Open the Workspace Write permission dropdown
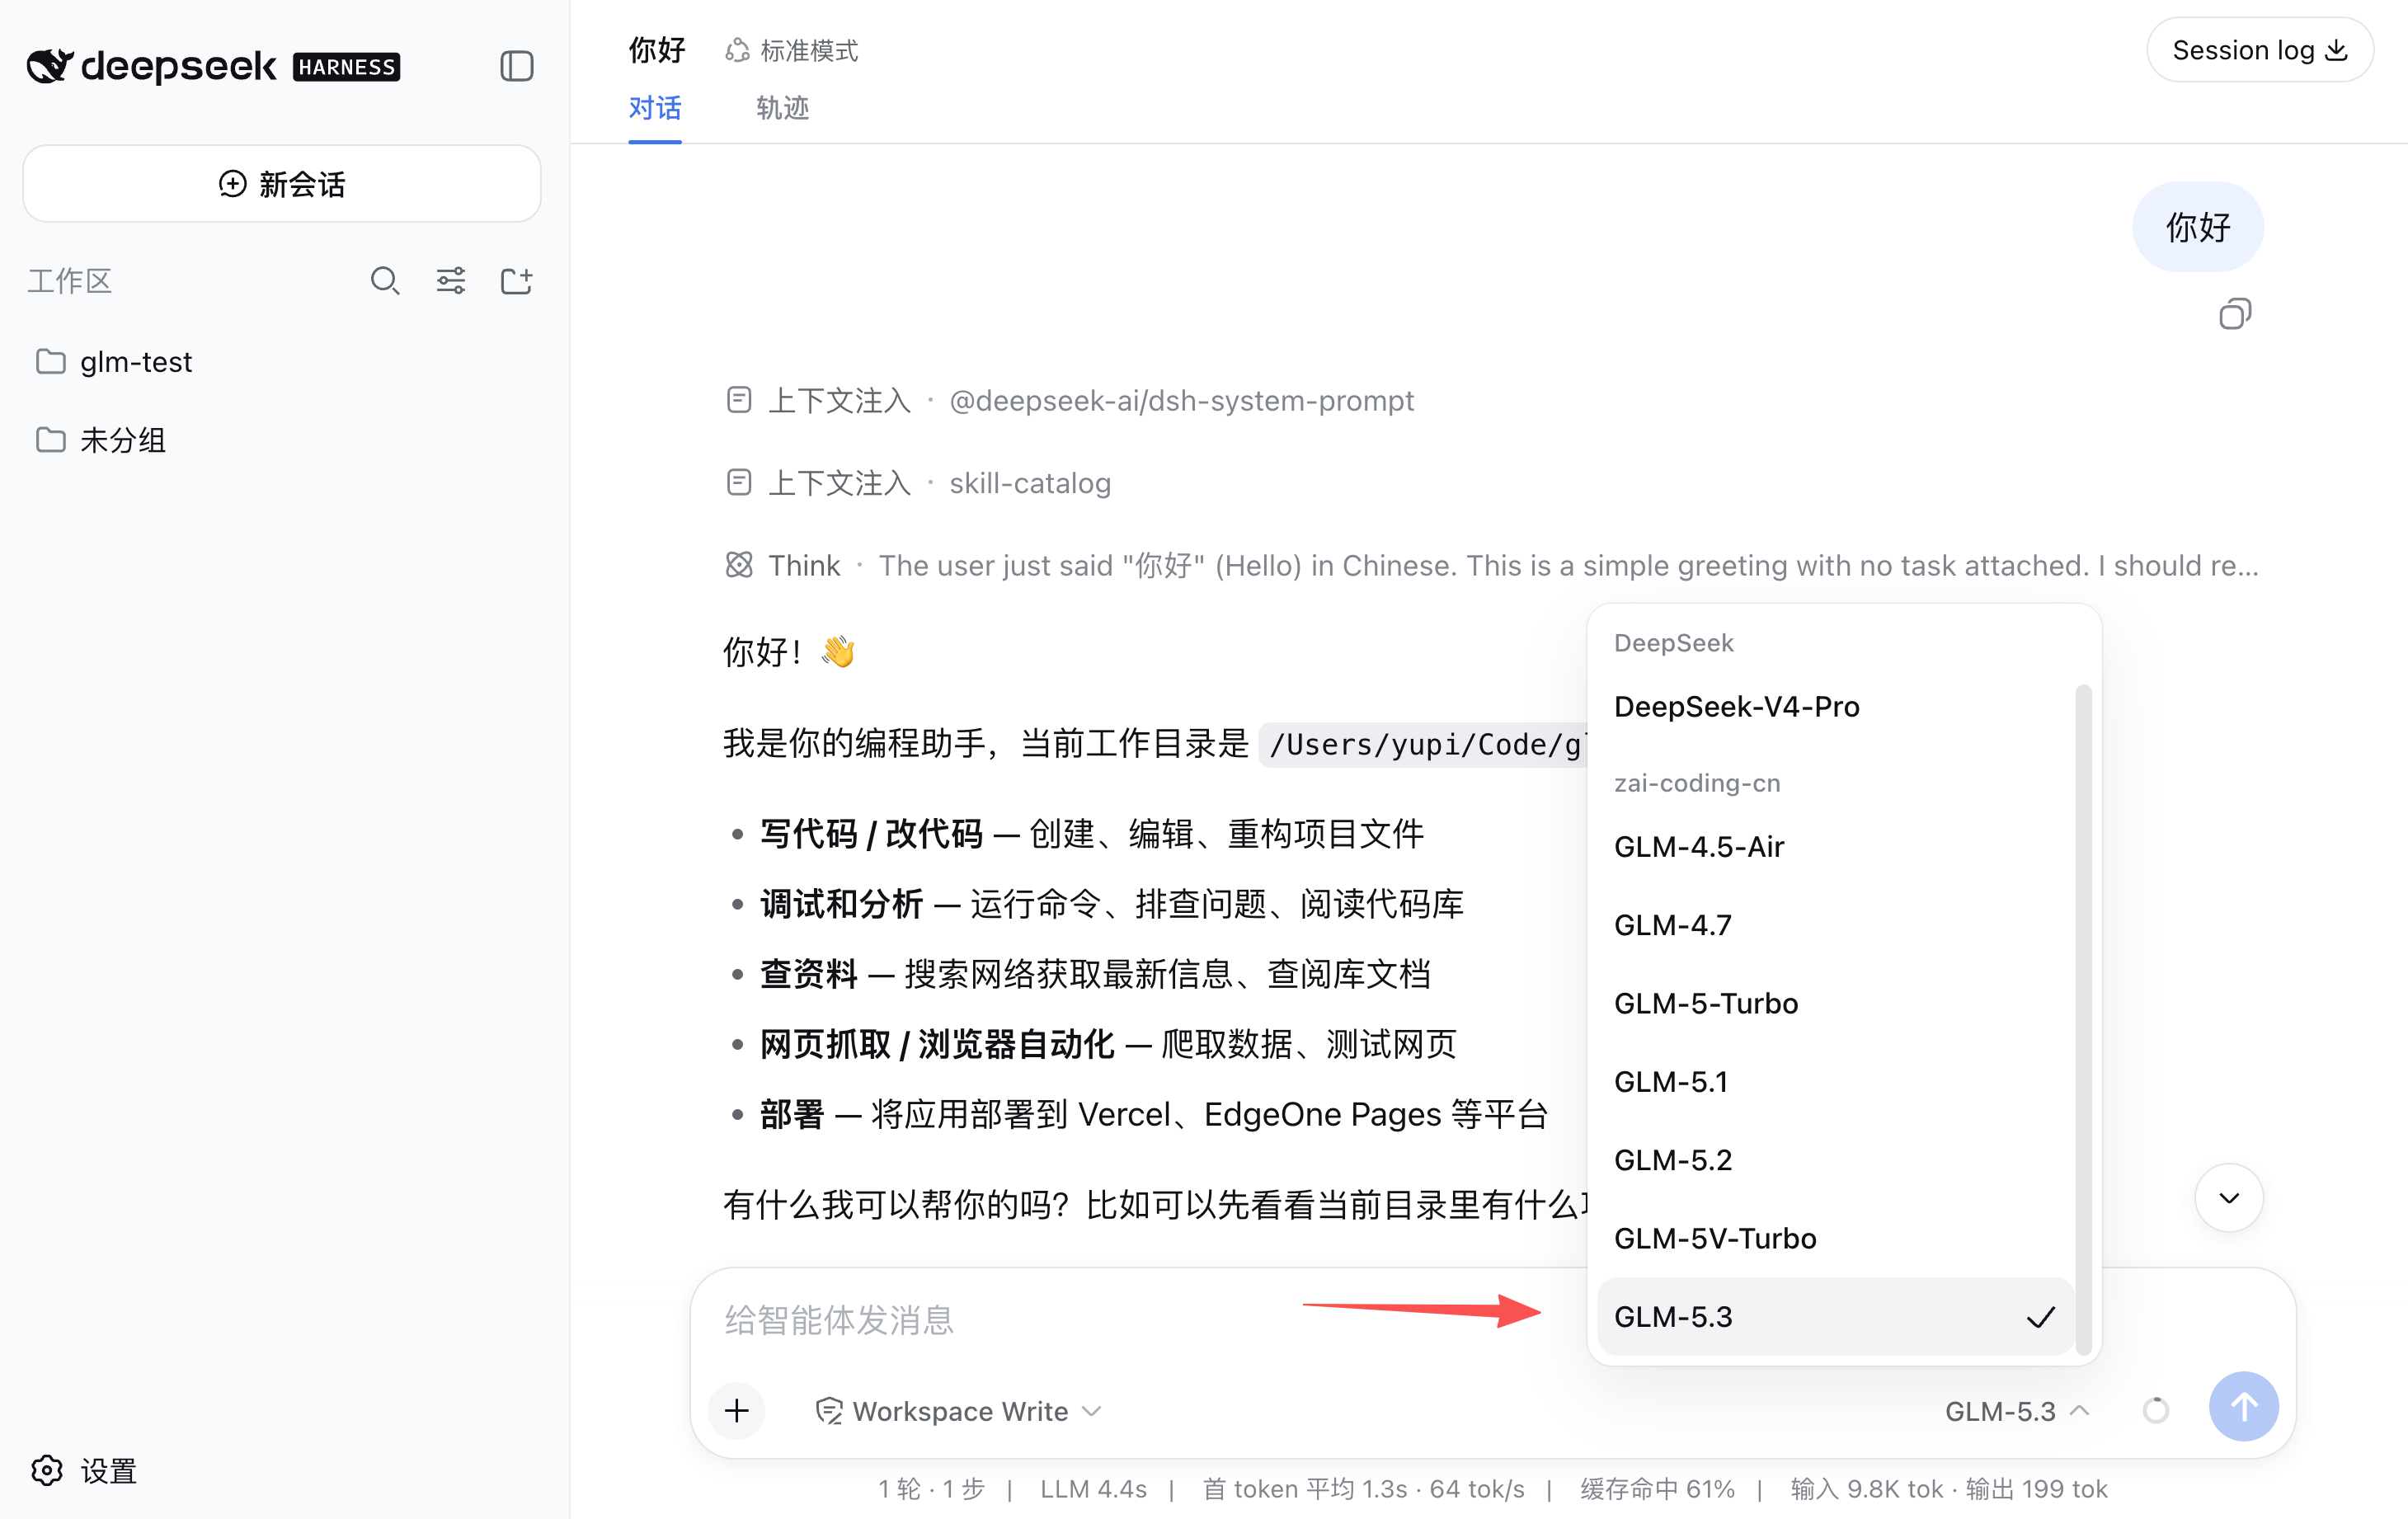The height and width of the screenshot is (1519, 2408). tap(959, 1411)
